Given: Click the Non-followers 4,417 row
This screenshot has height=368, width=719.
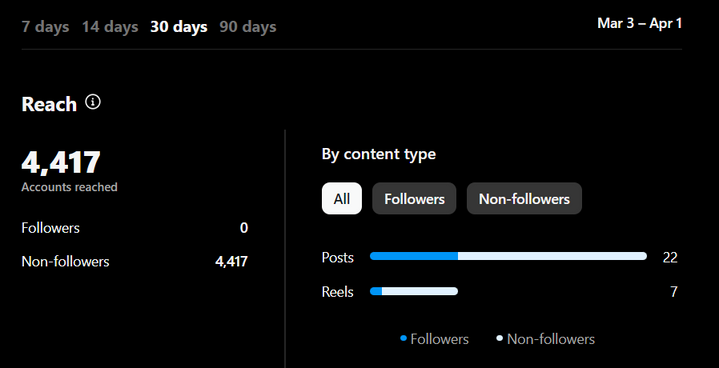Looking at the screenshot, I should (135, 262).
